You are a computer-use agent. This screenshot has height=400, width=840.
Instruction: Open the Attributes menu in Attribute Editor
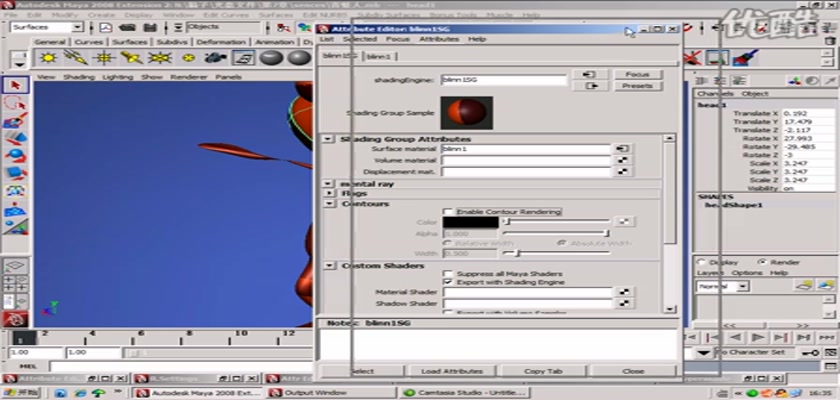point(439,39)
